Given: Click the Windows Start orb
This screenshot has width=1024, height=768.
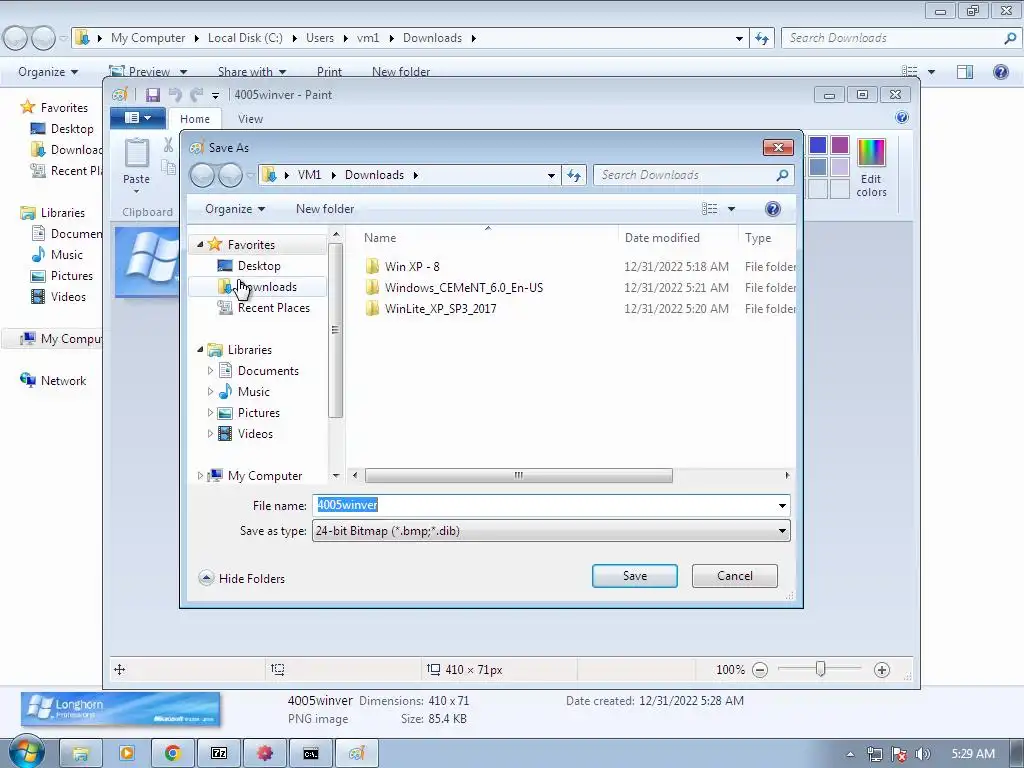Looking at the screenshot, I should [x=25, y=752].
